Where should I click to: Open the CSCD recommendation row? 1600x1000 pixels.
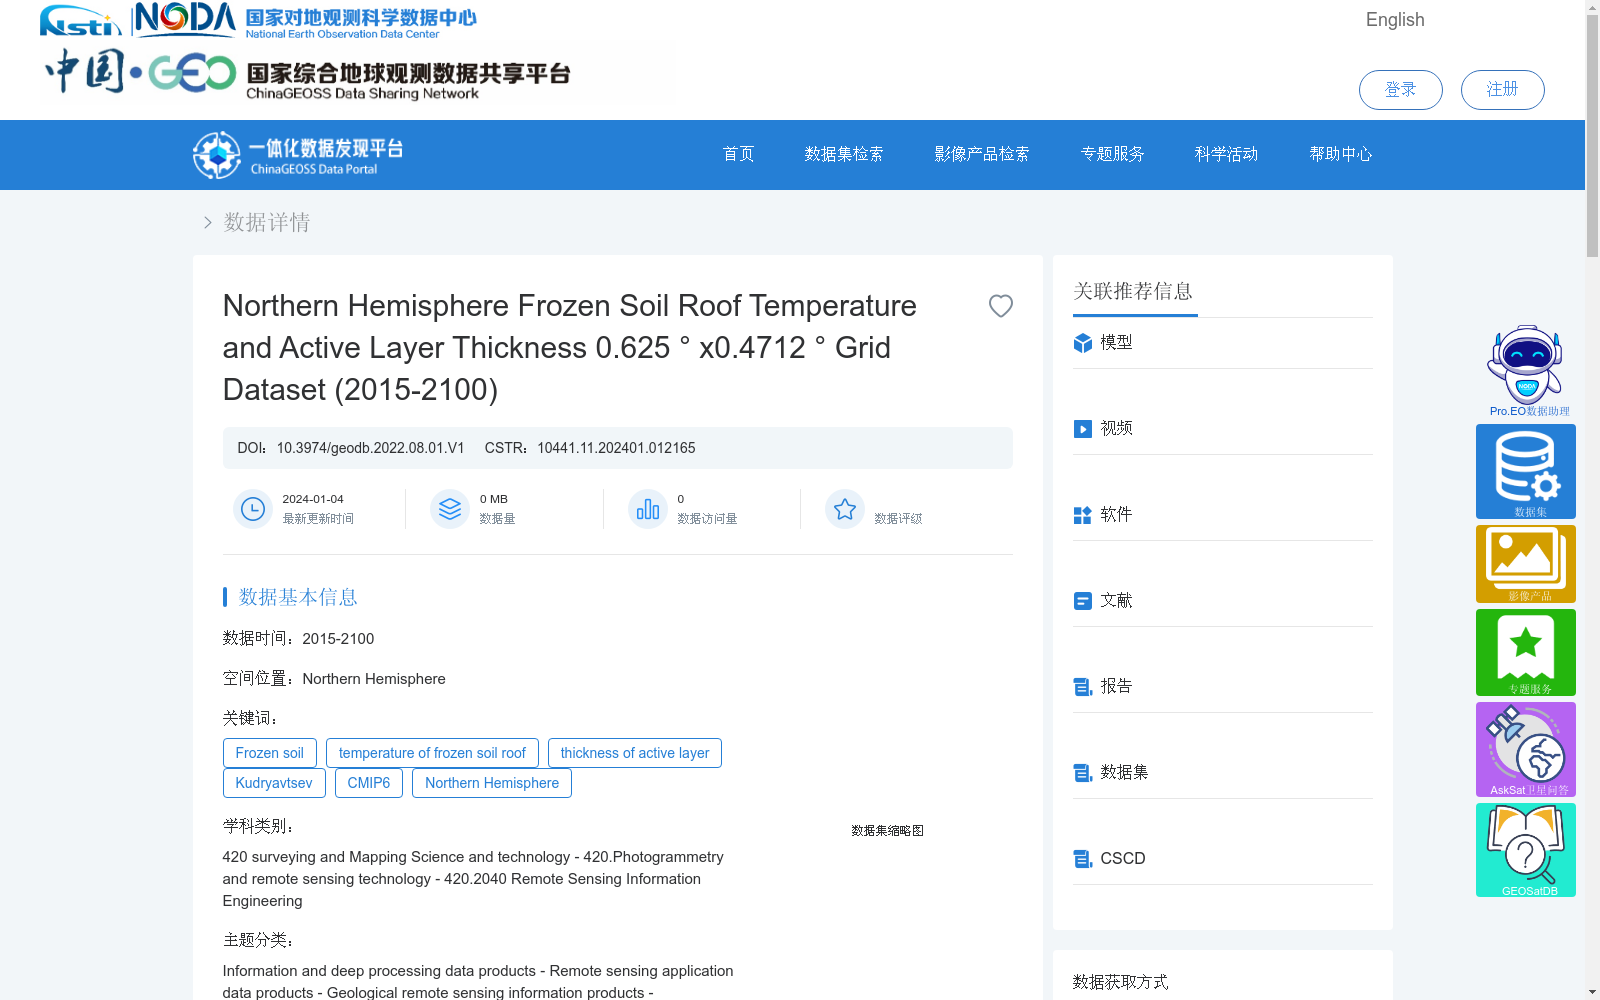coord(1223,859)
